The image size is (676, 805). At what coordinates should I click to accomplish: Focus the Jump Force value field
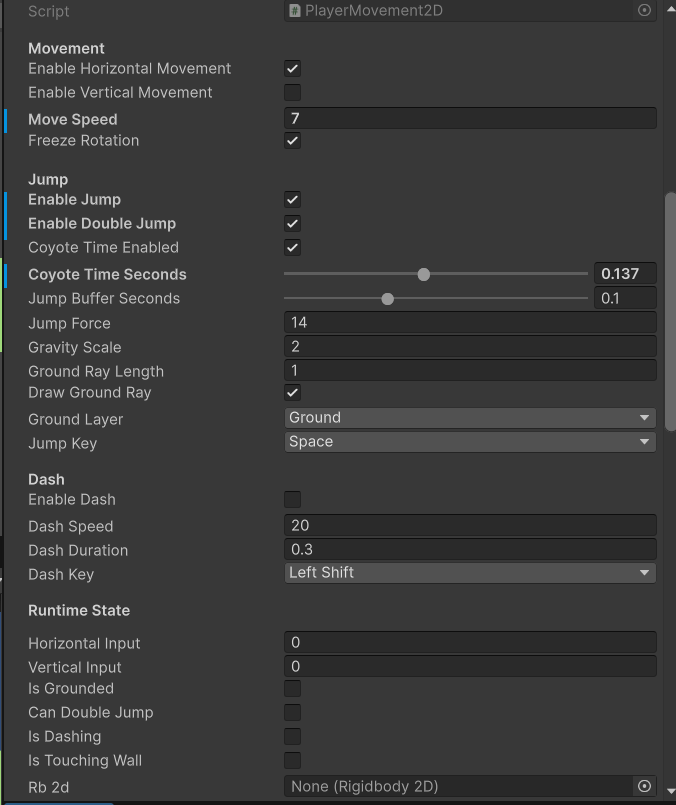click(x=470, y=323)
